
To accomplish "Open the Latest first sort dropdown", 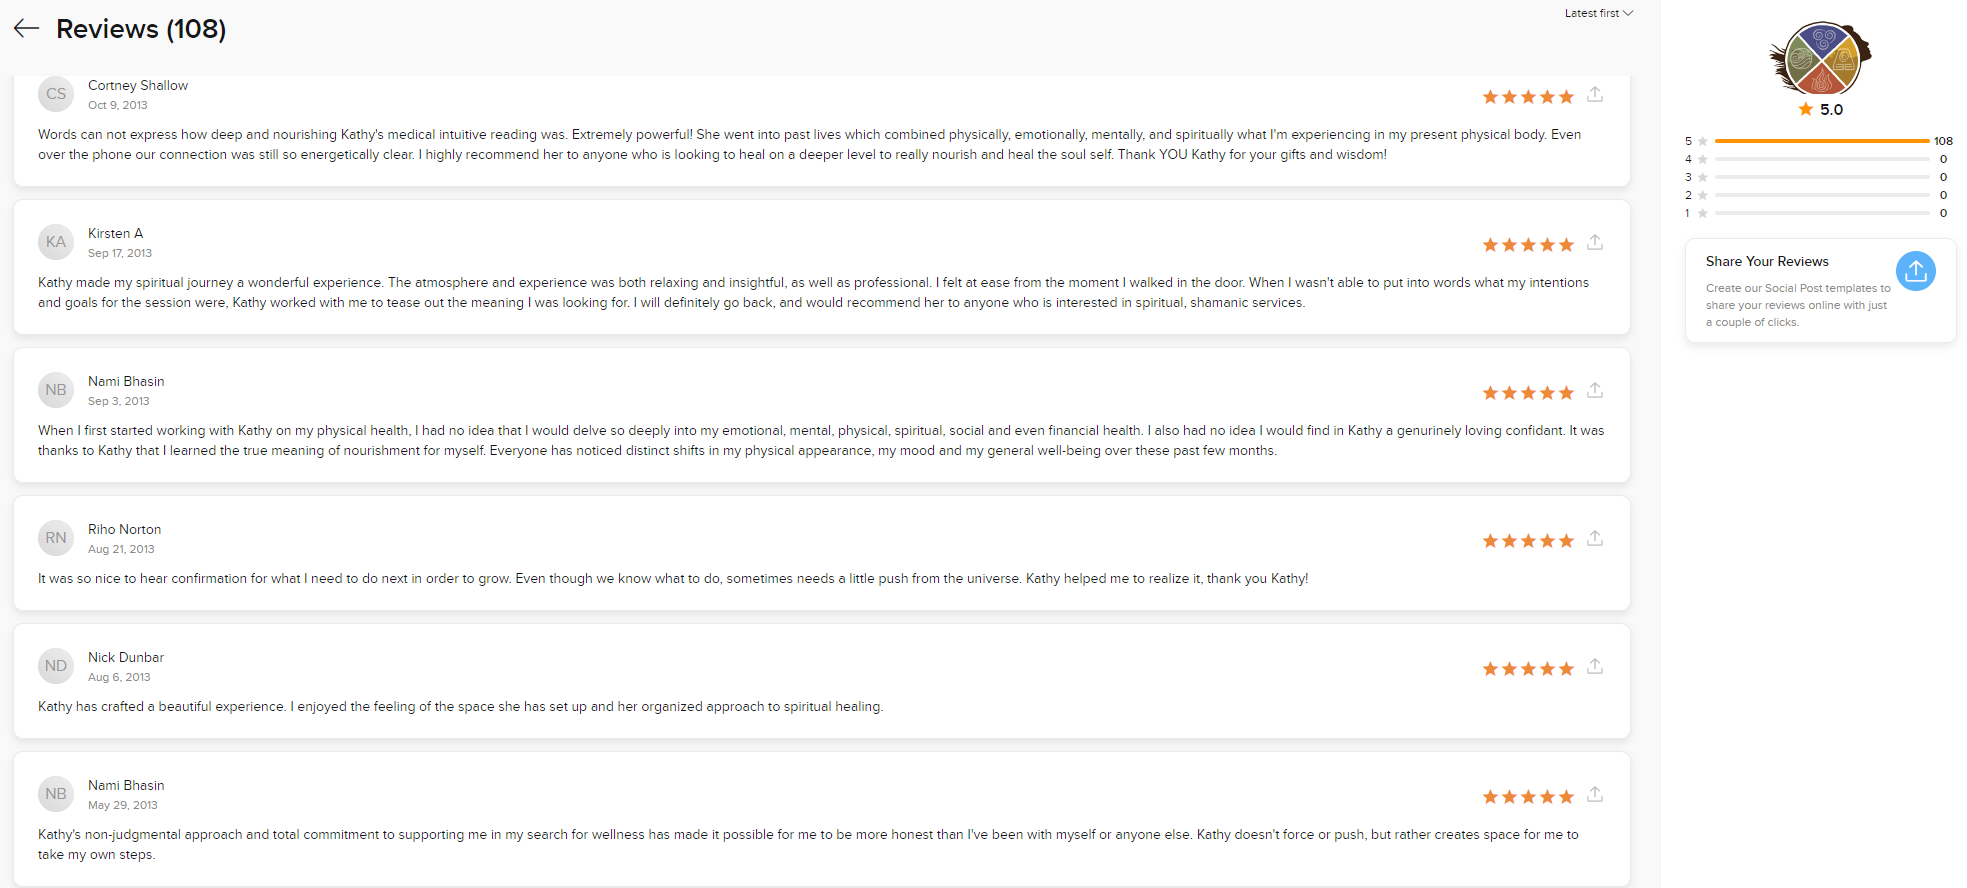I will (x=1598, y=13).
